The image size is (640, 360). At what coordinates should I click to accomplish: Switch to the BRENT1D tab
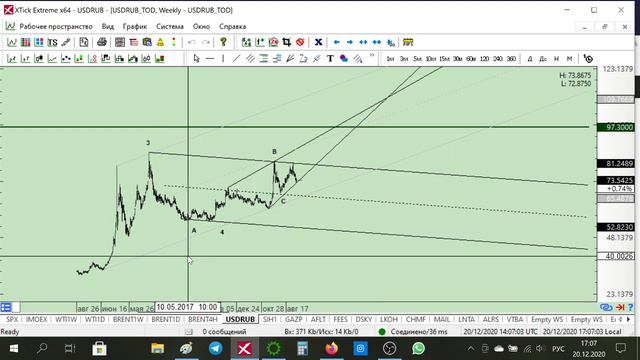point(165,319)
